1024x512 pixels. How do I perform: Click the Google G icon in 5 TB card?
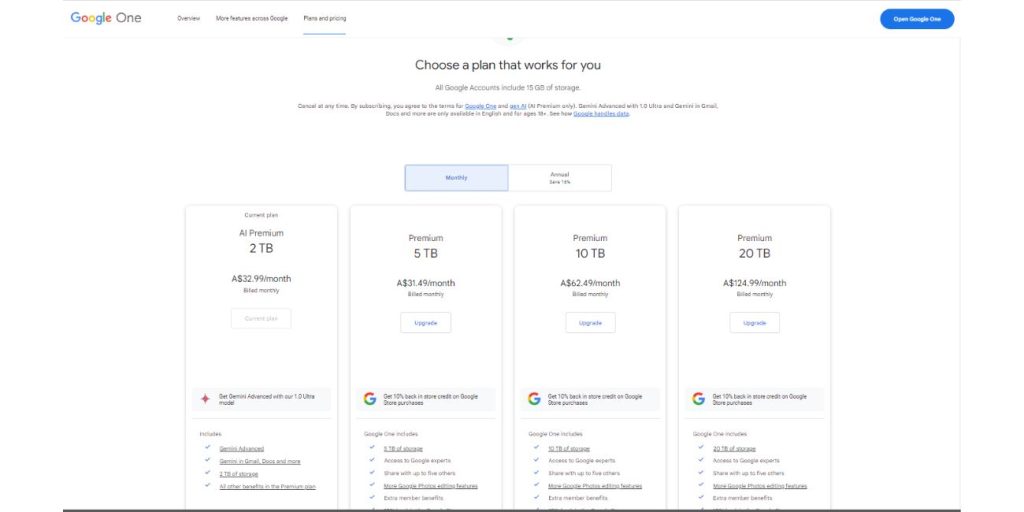click(x=369, y=398)
